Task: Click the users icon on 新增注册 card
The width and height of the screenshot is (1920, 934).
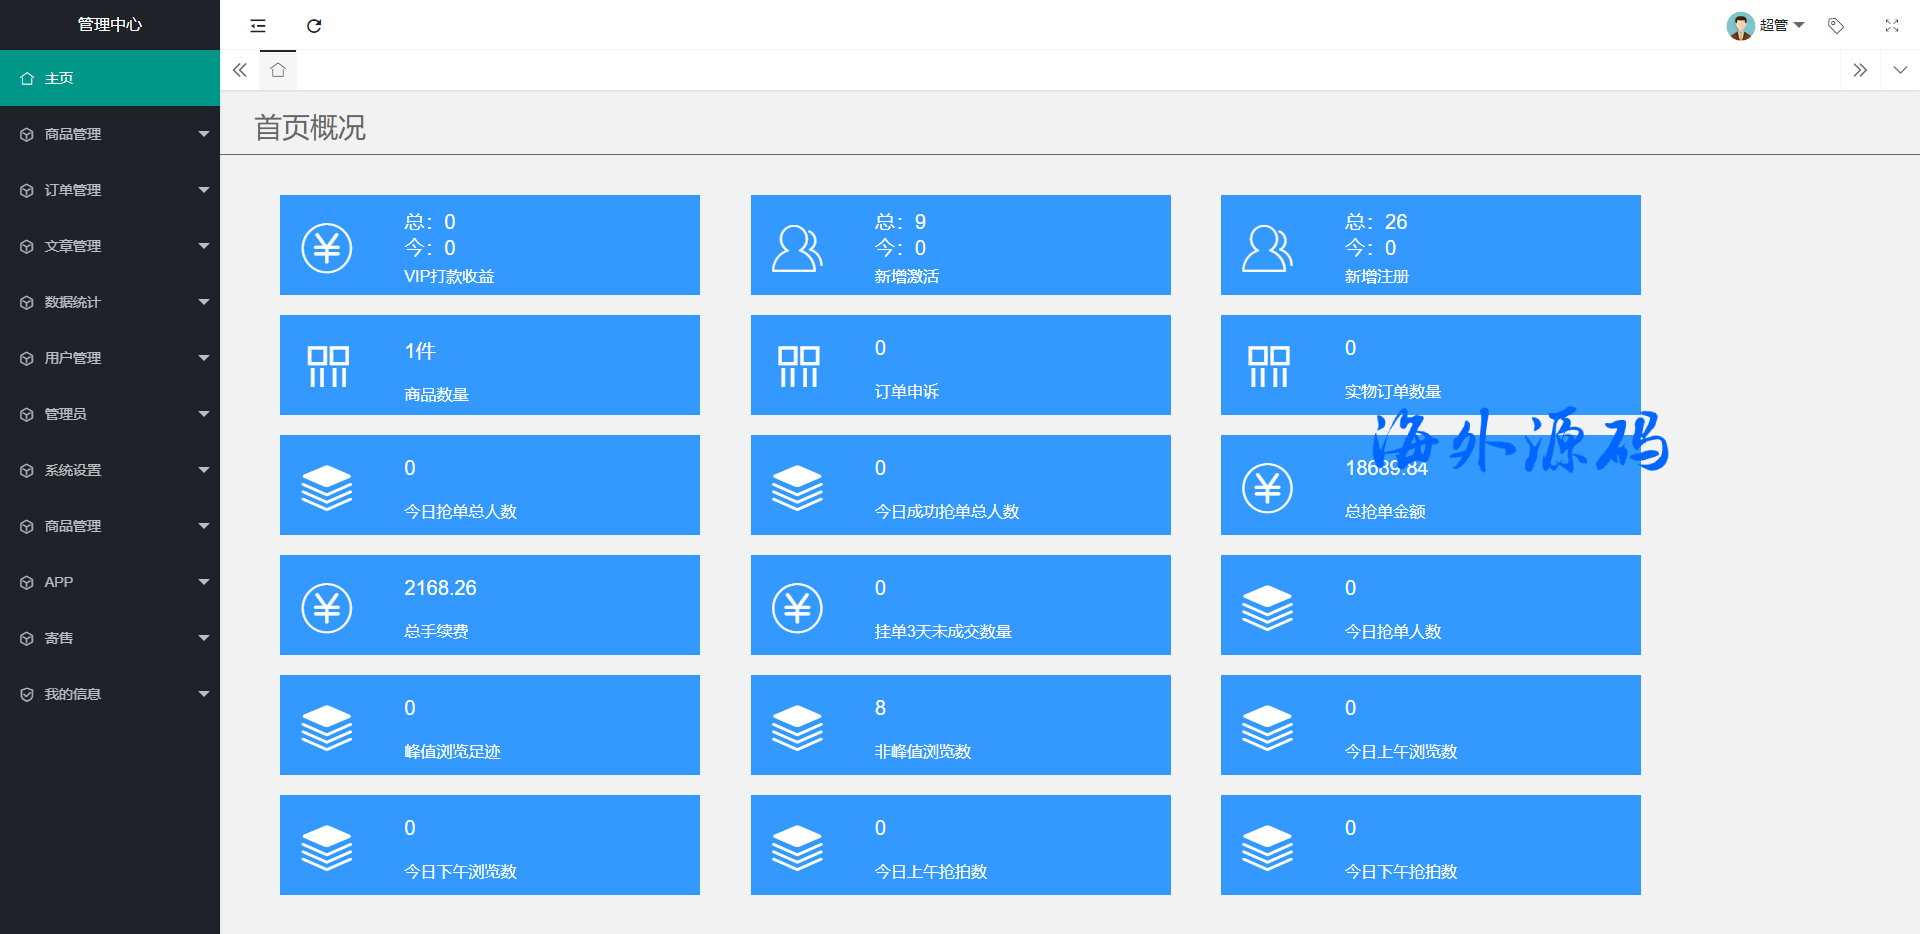Action: coord(1267,248)
